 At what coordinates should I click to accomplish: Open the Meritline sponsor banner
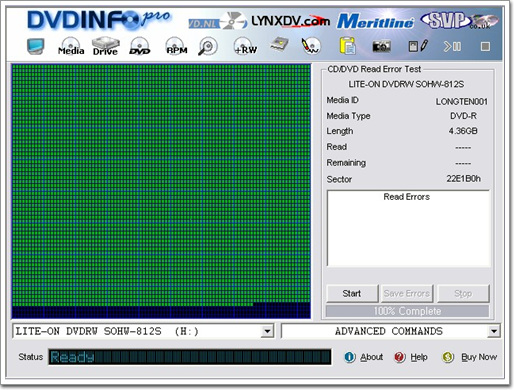tap(375, 21)
